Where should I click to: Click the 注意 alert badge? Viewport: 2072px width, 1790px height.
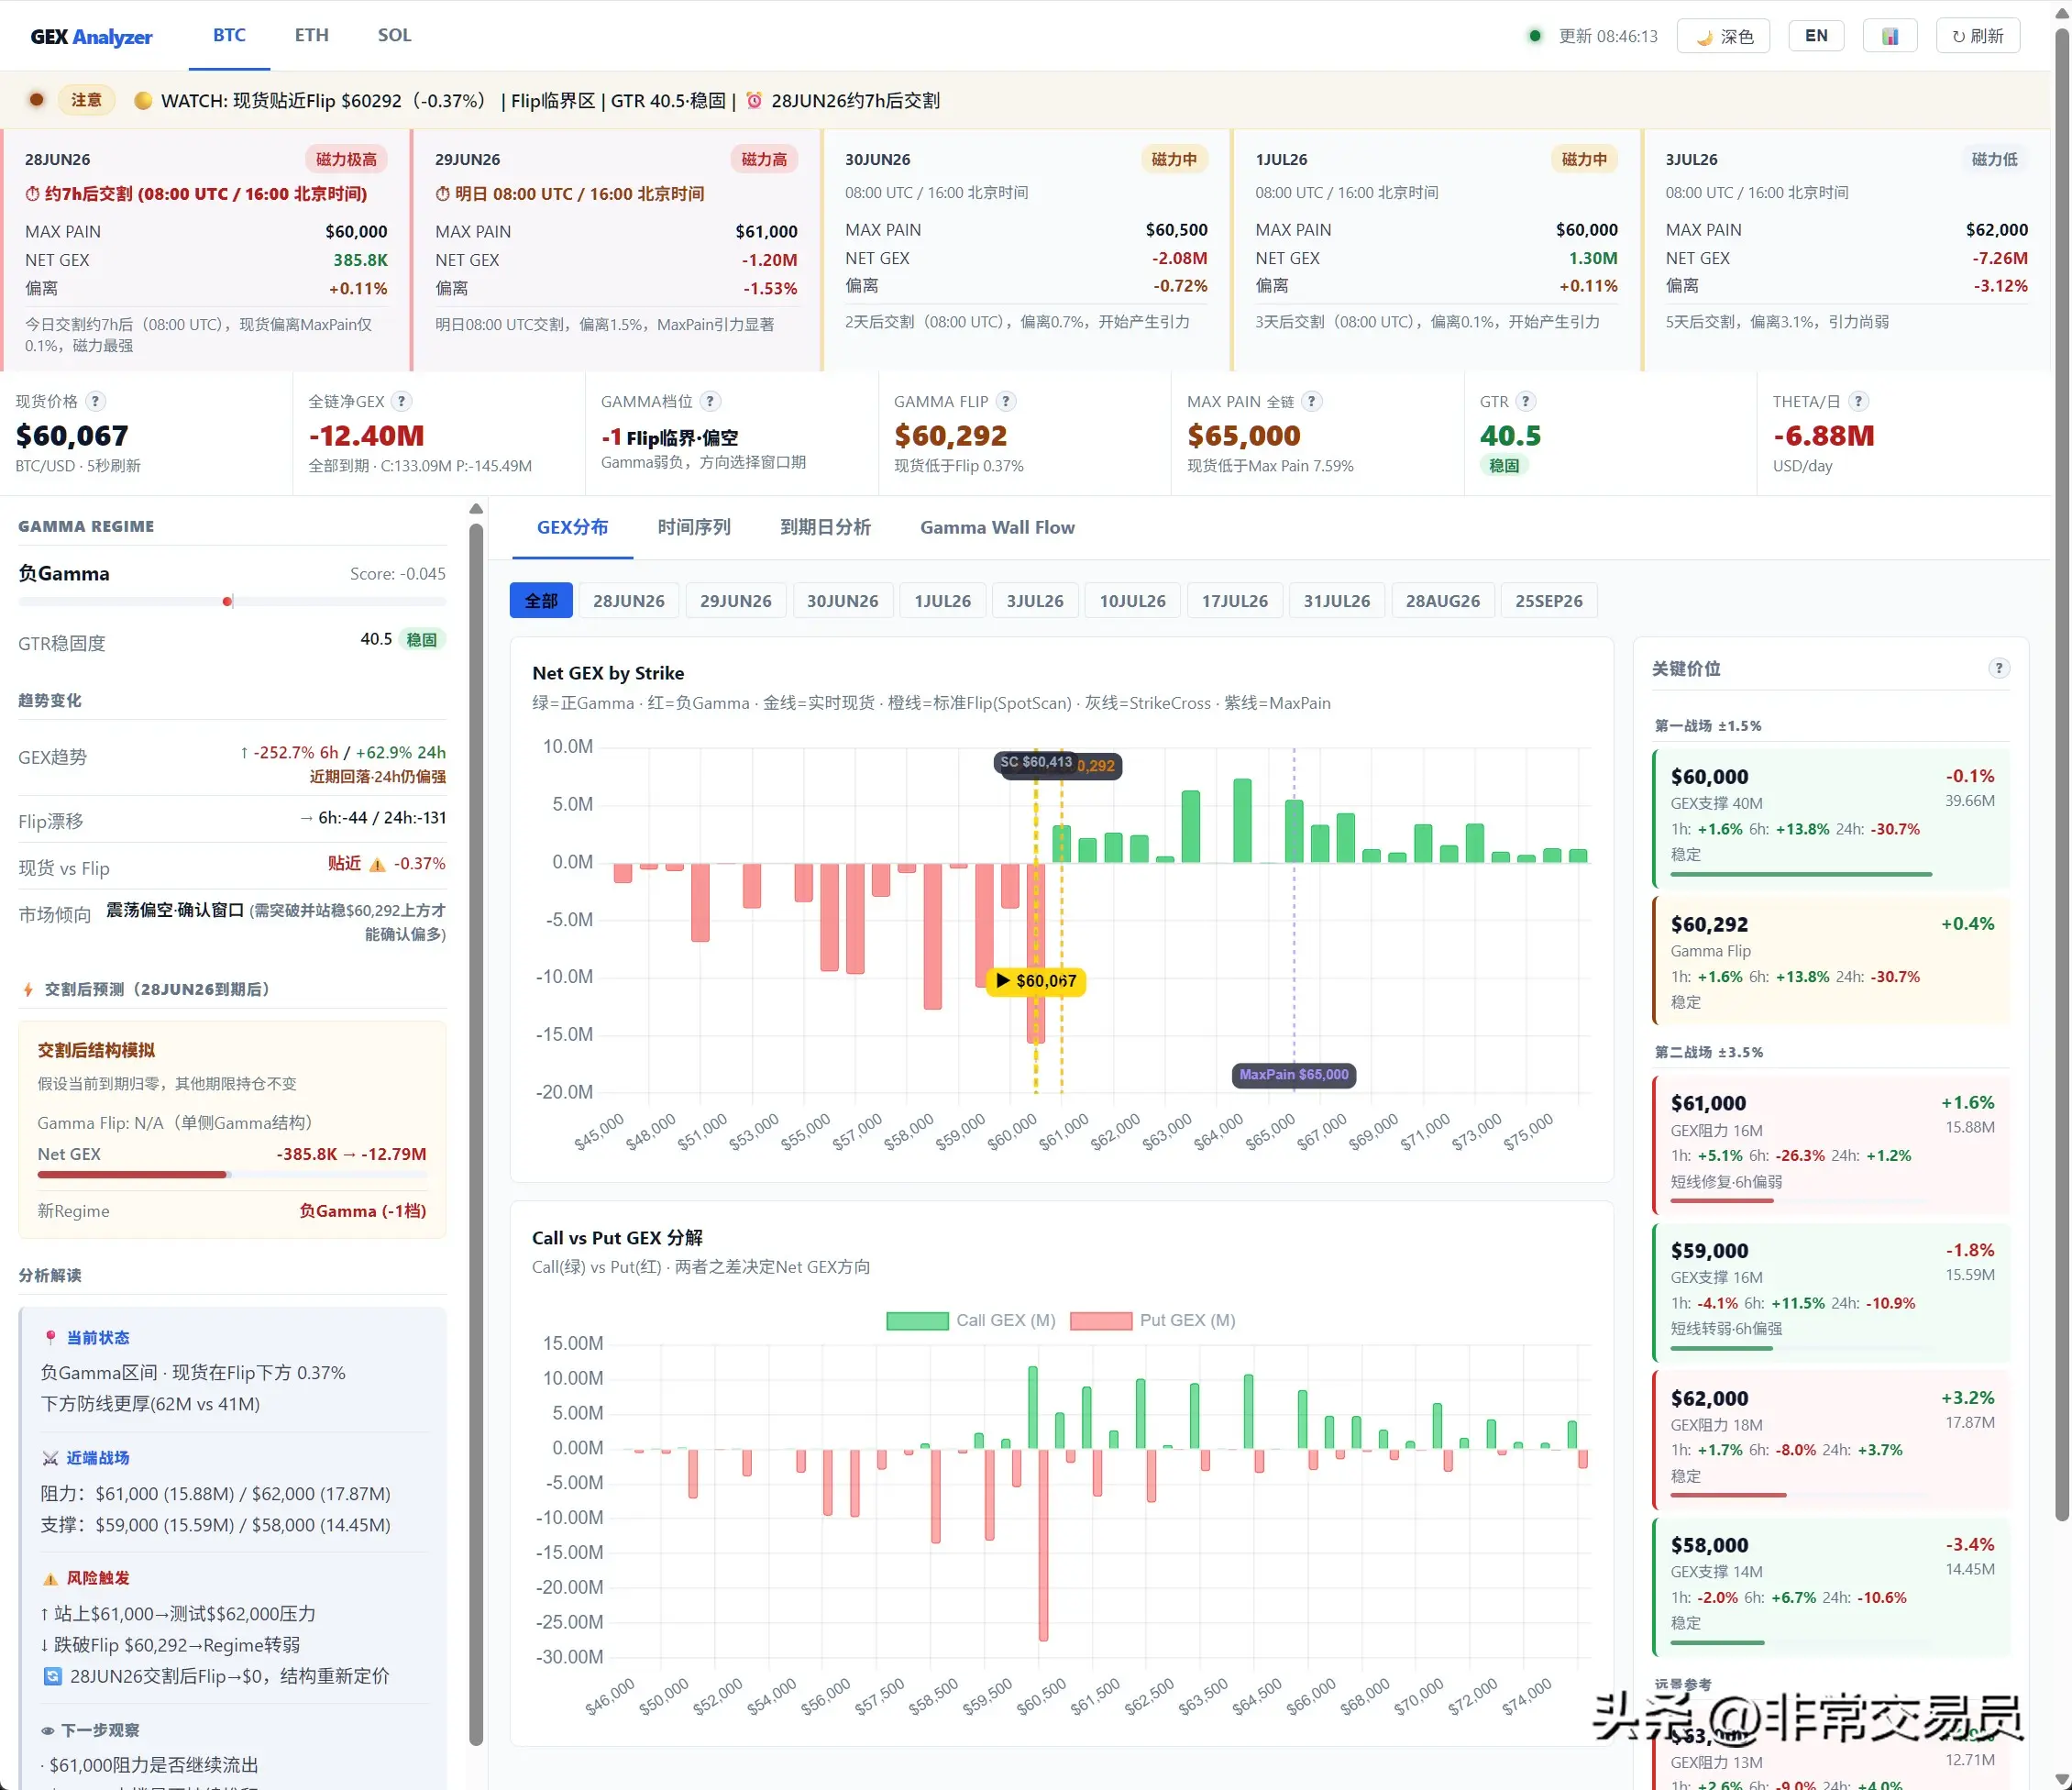86,100
